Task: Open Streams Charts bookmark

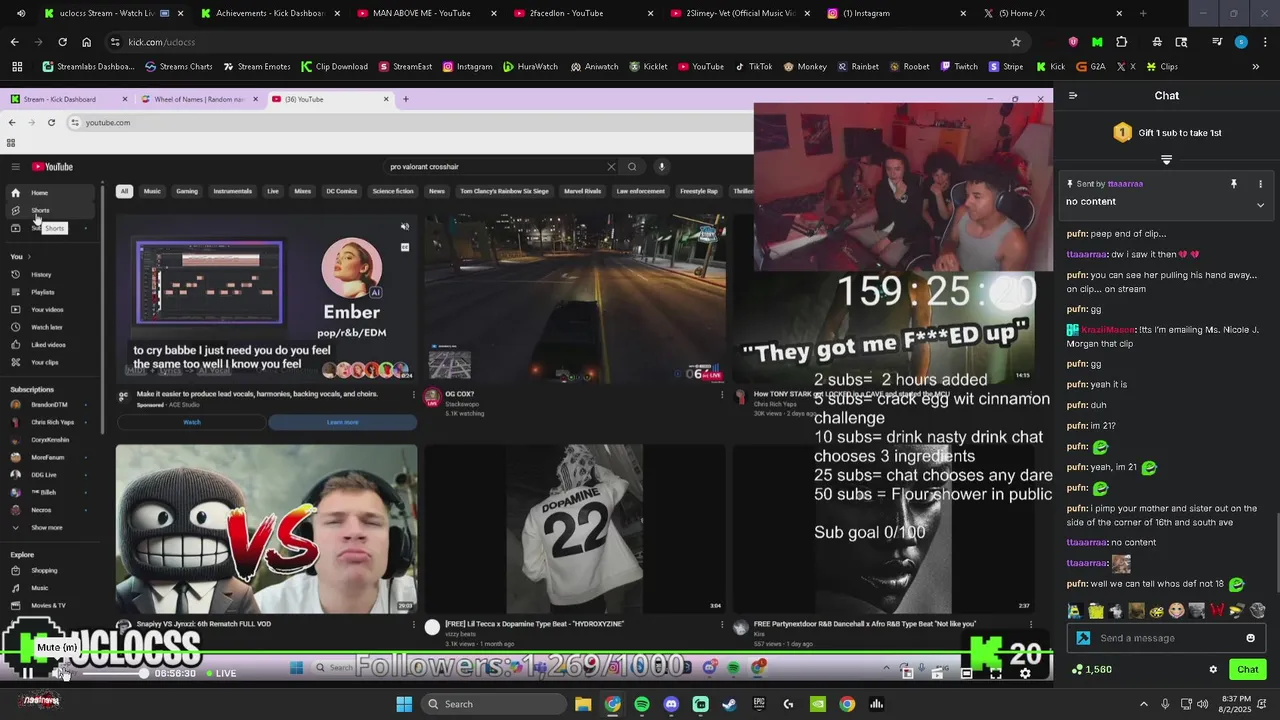Action: pyautogui.click(x=179, y=67)
